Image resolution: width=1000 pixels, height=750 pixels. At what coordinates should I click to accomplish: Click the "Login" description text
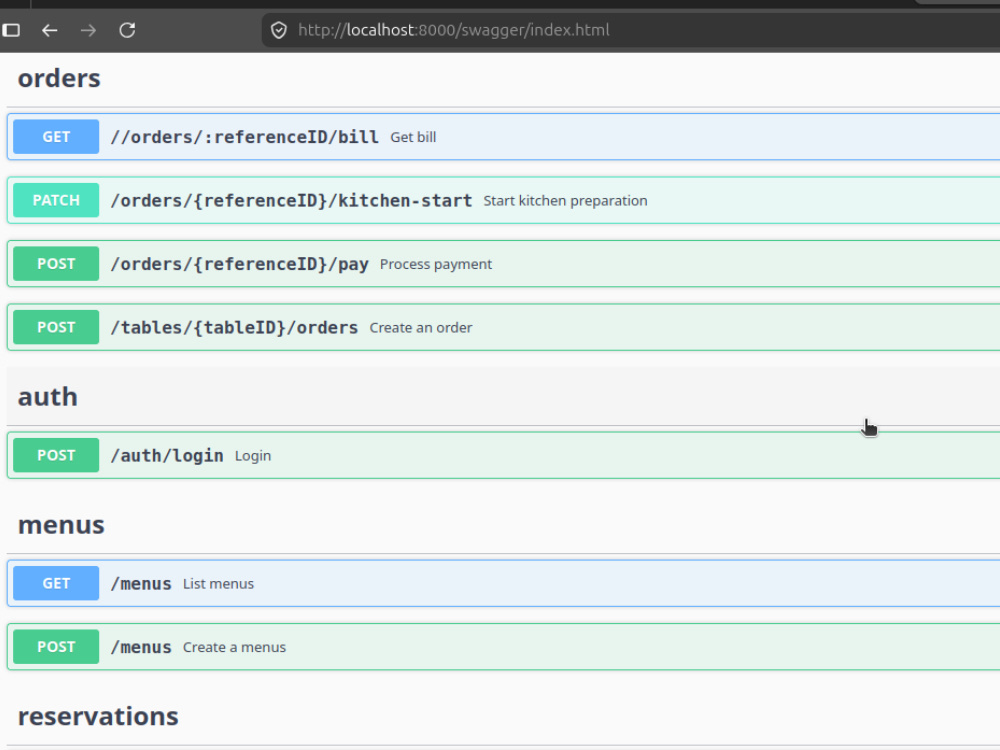(253, 455)
